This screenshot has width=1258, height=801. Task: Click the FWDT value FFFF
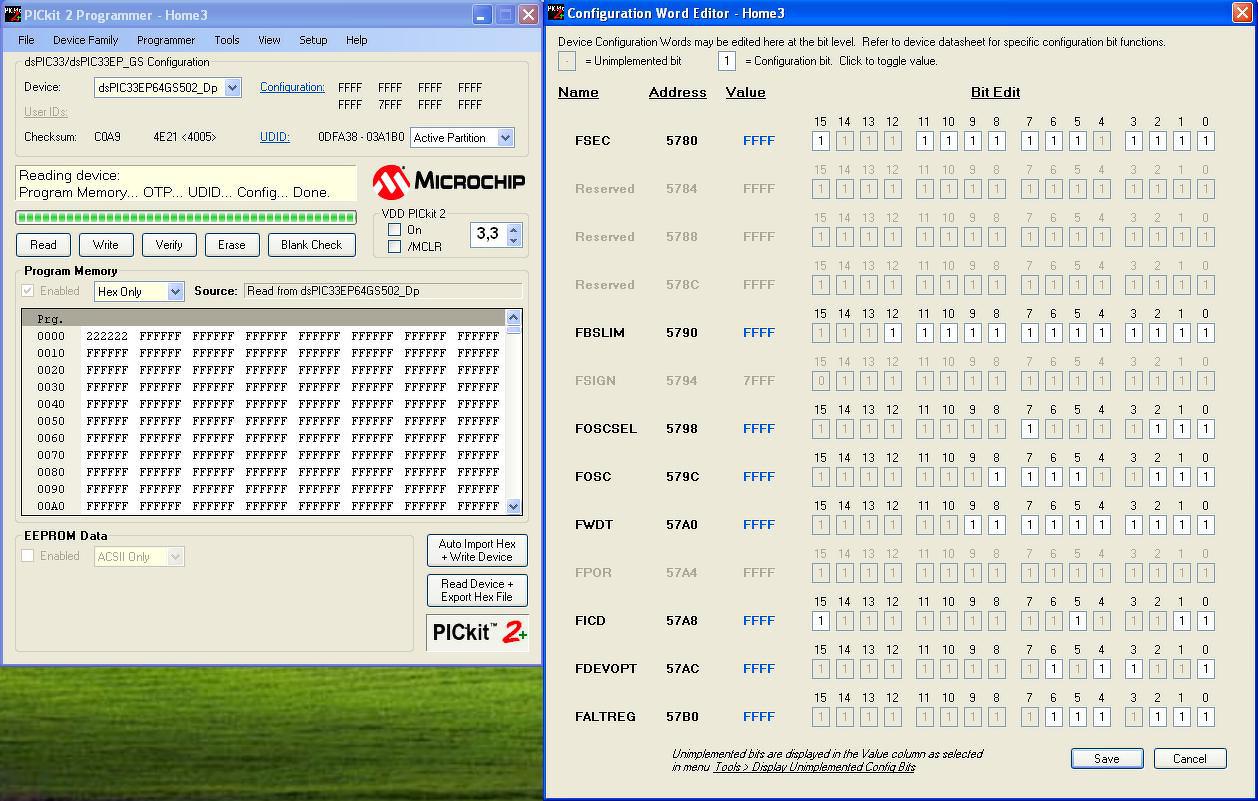pyautogui.click(x=759, y=525)
